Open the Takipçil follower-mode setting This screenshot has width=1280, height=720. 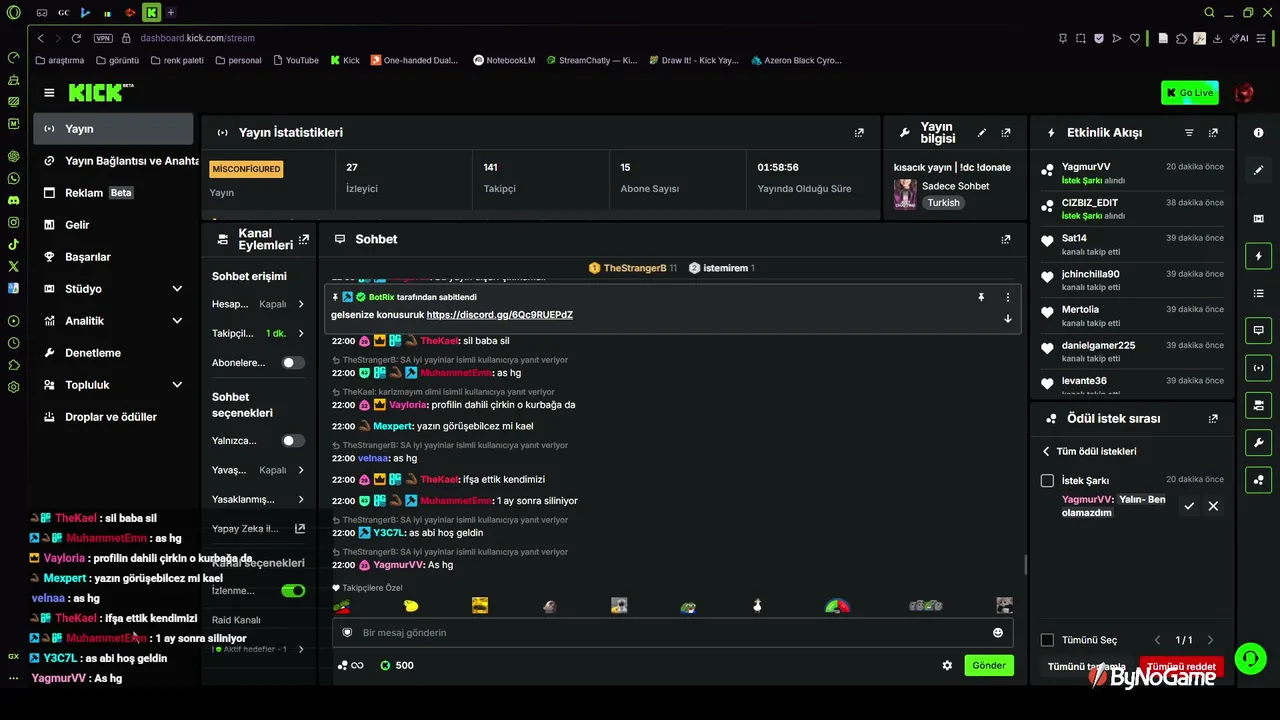(x=258, y=333)
